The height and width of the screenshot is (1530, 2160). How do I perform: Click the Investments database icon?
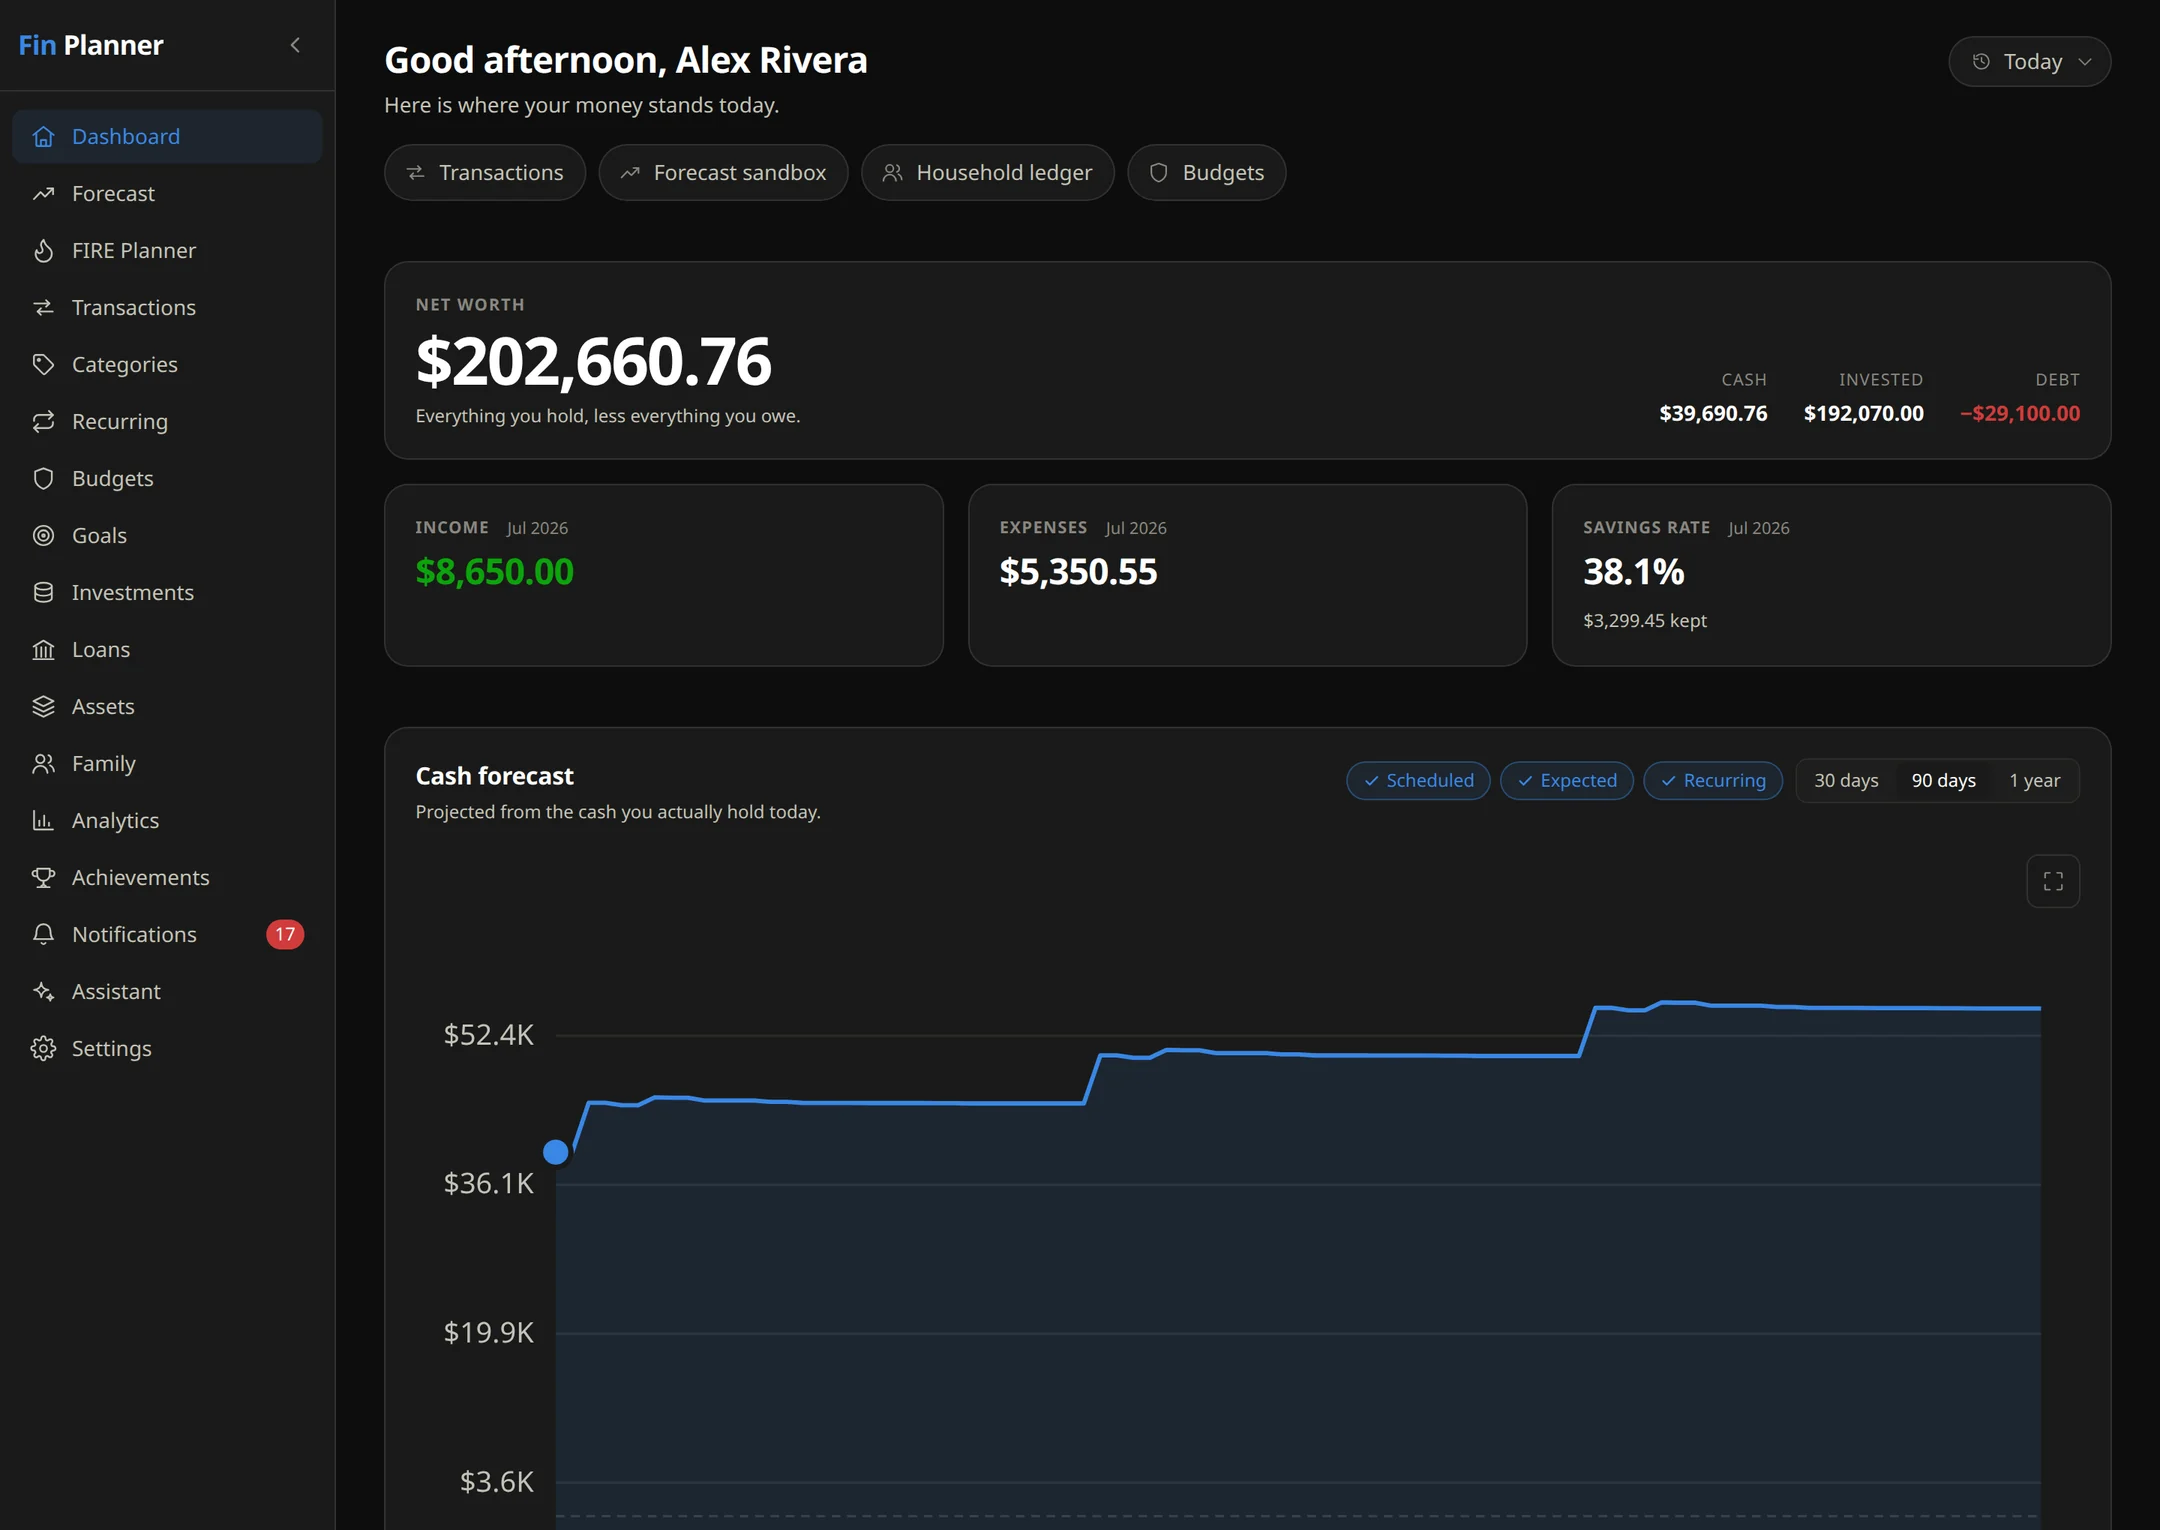[43, 593]
